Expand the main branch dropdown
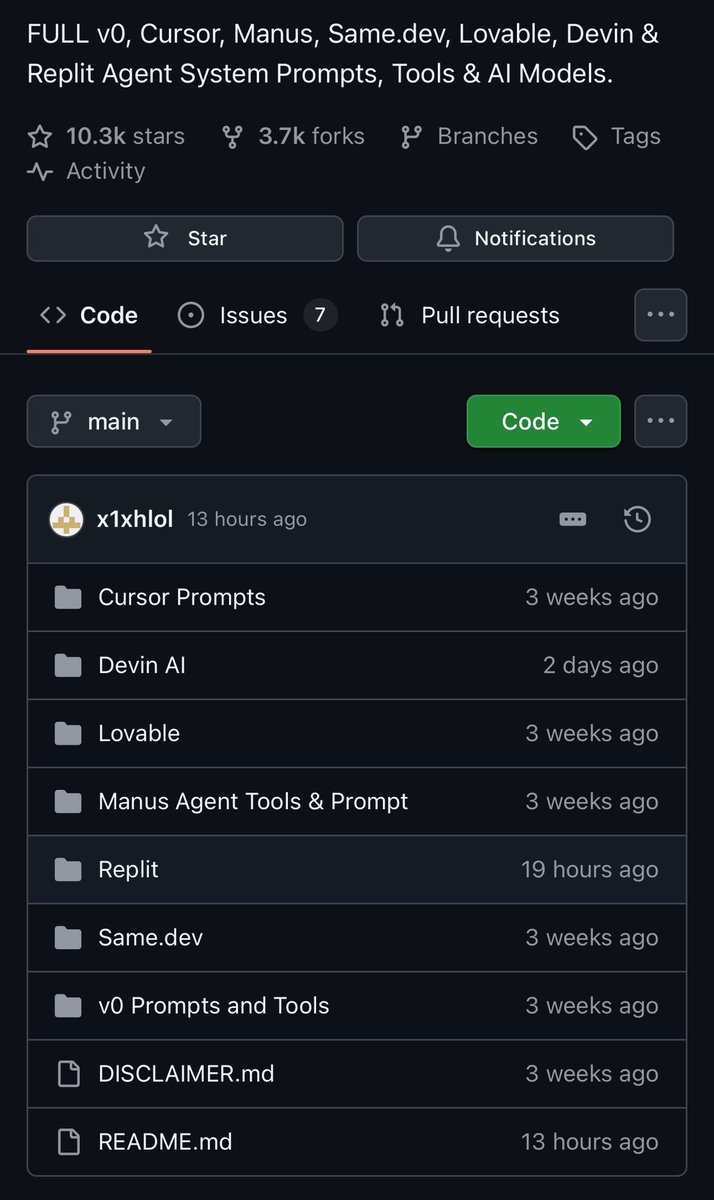This screenshot has height=1200, width=714. pyautogui.click(x=114, y=421)
